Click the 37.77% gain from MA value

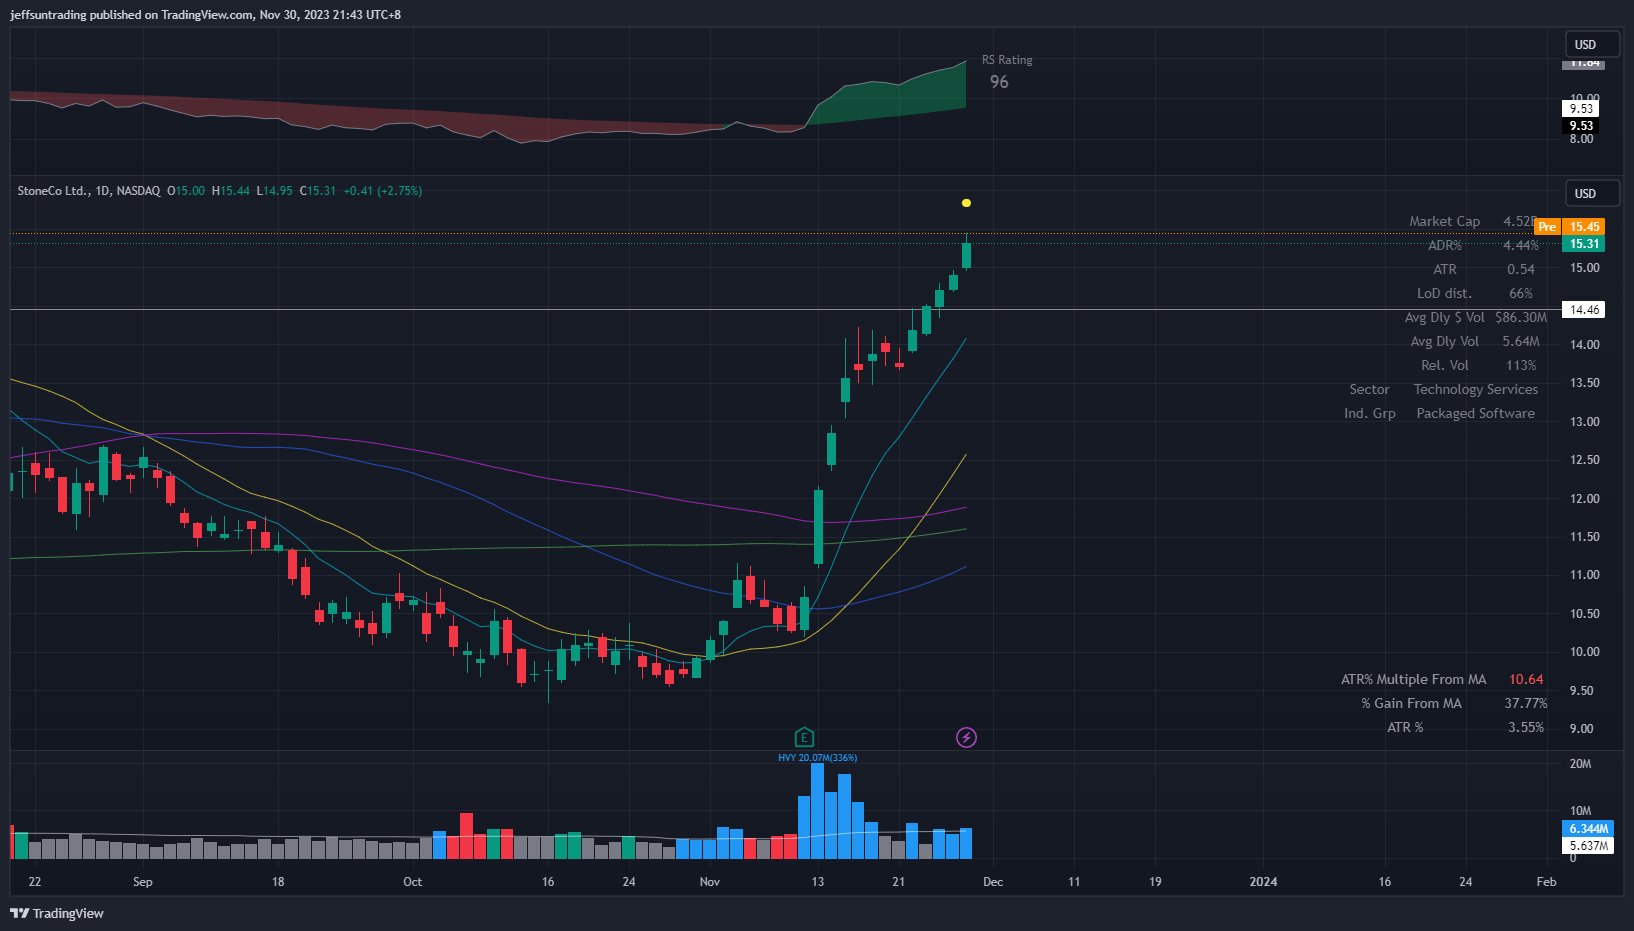(x=1526, y=703)
